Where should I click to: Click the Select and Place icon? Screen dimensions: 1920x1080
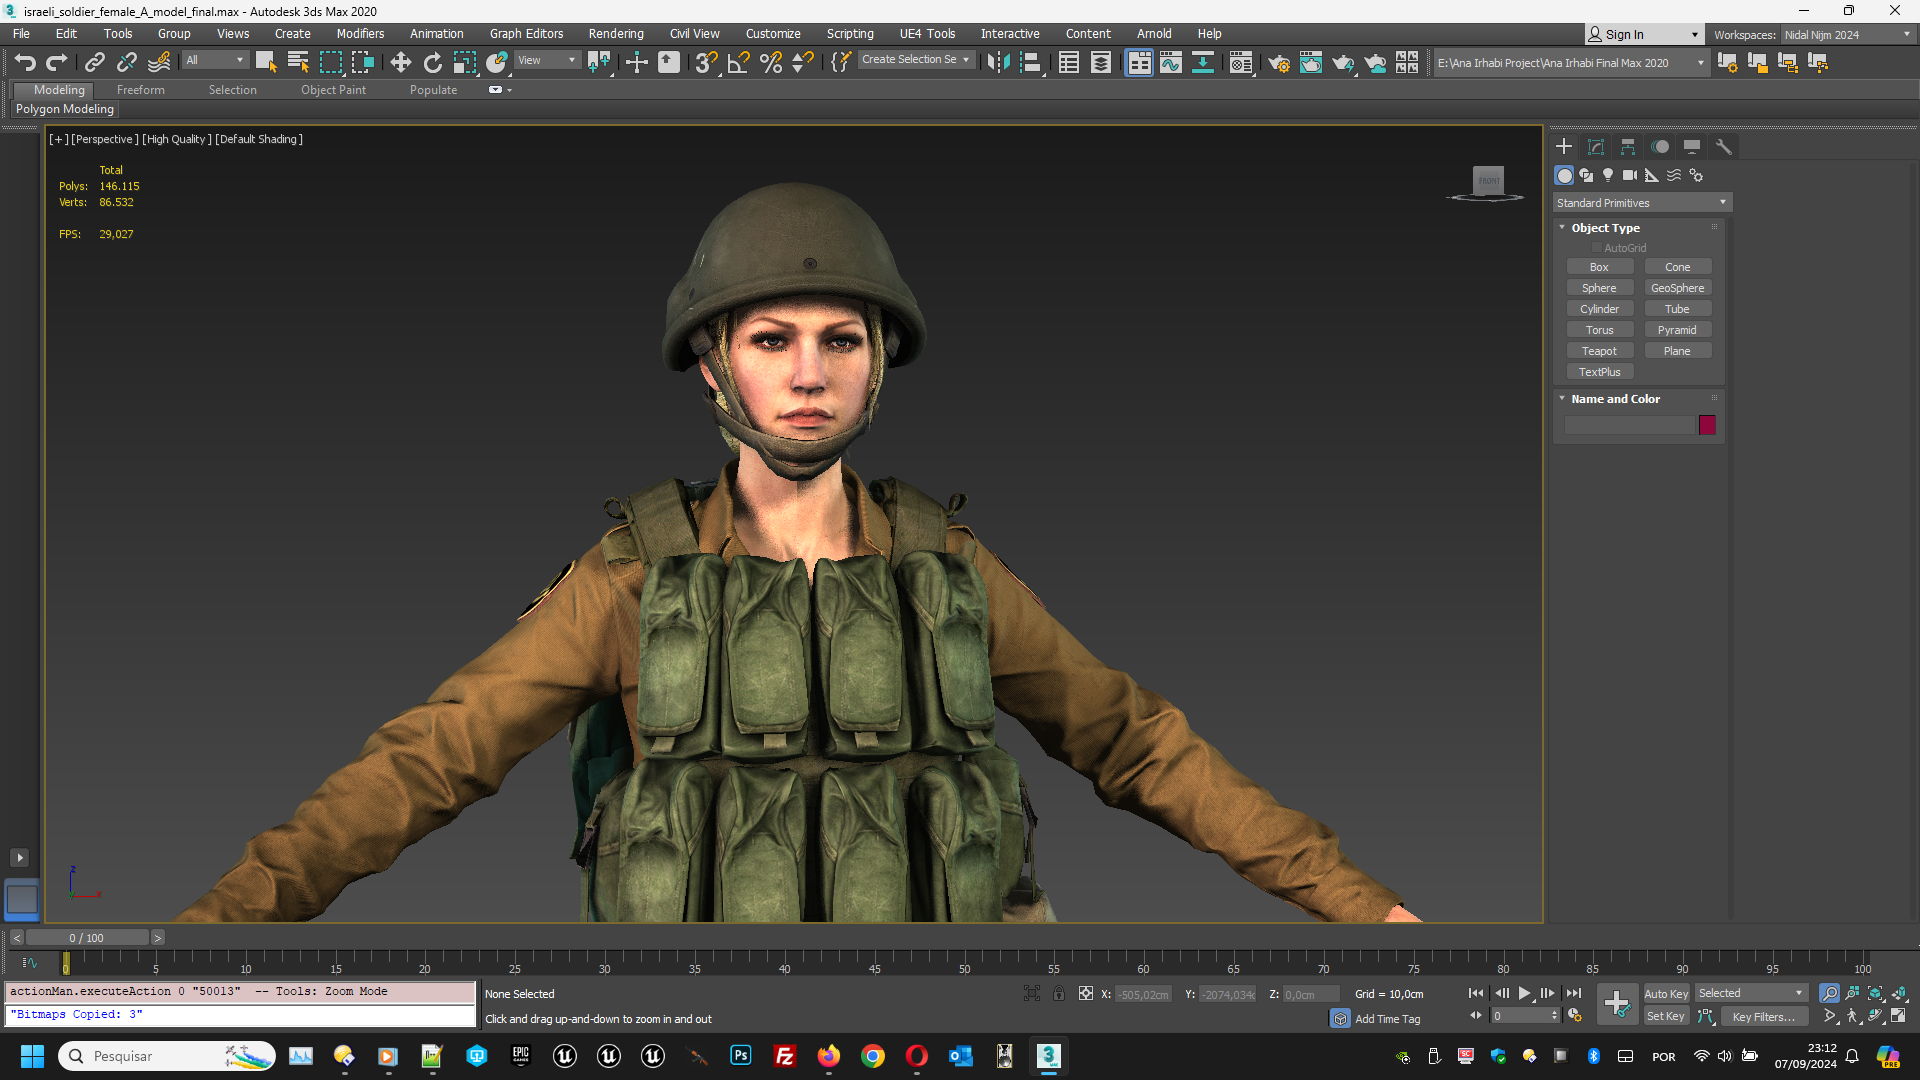click(x=497, y=62)
